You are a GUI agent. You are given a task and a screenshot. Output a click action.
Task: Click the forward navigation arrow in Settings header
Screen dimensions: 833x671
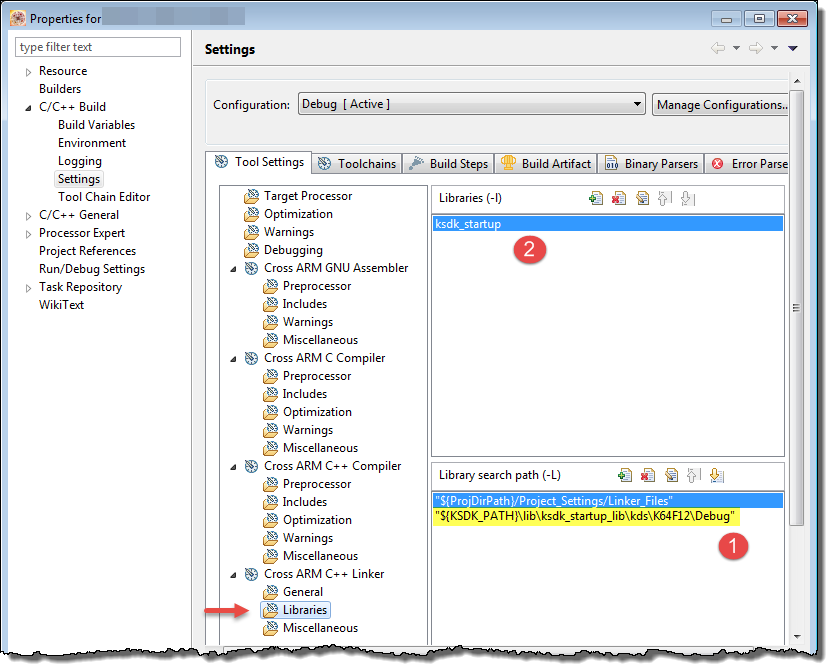756,48
